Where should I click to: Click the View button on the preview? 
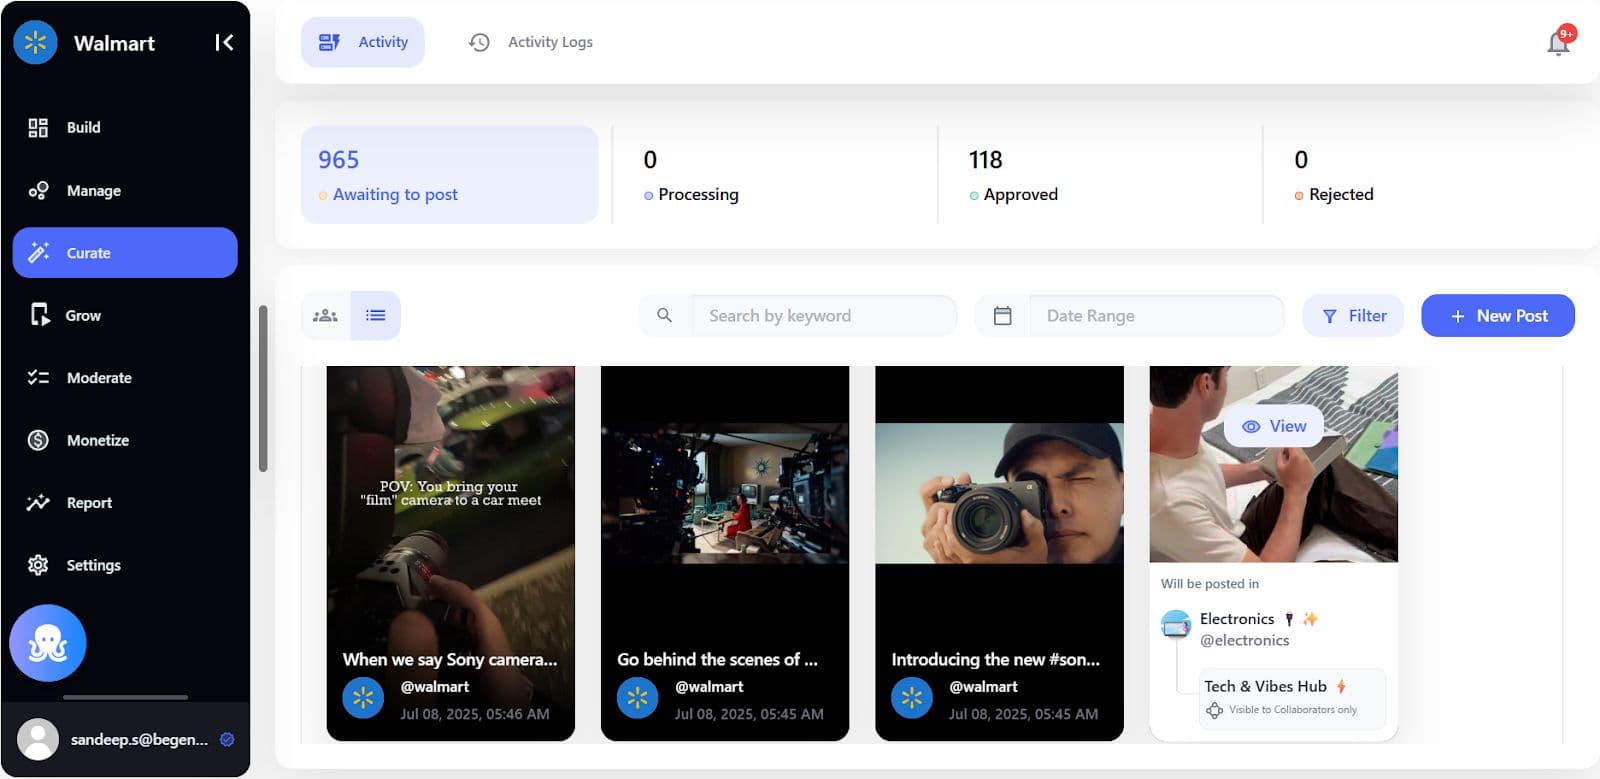click(x=1274, y=426)
